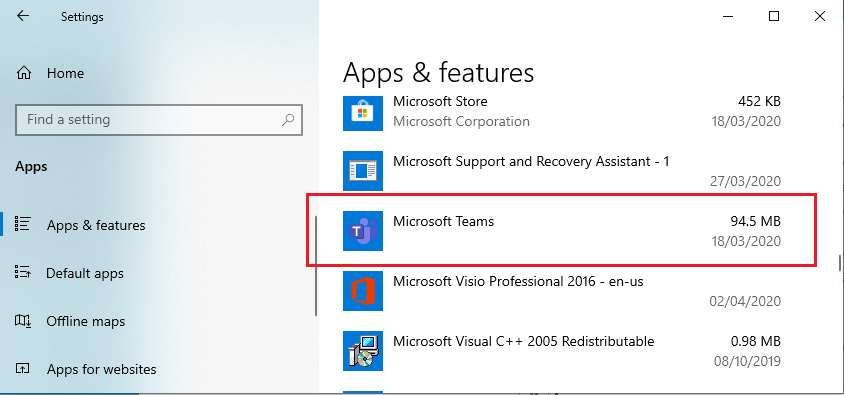Go to Home settings
This screenshot has width=844, height=395.
coord(65,73)
